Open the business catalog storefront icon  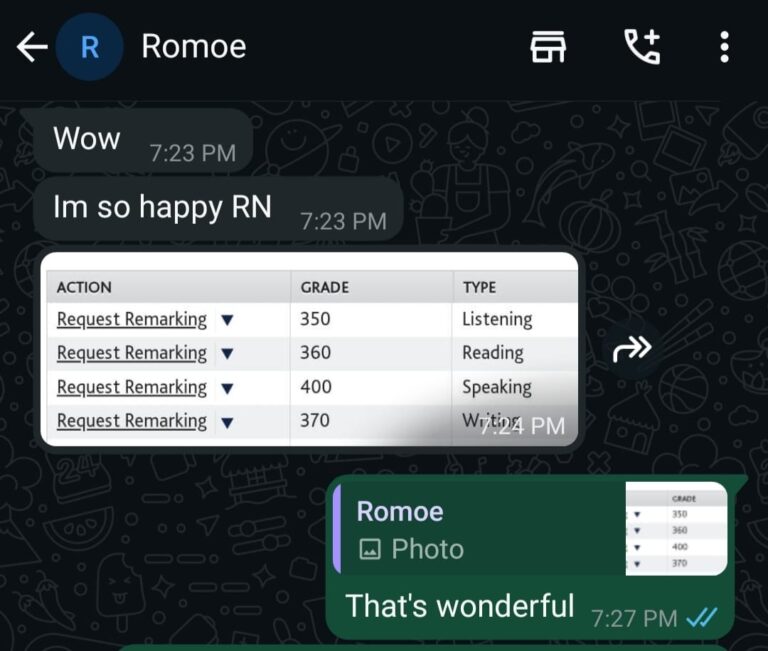click(x=548, y=47)
